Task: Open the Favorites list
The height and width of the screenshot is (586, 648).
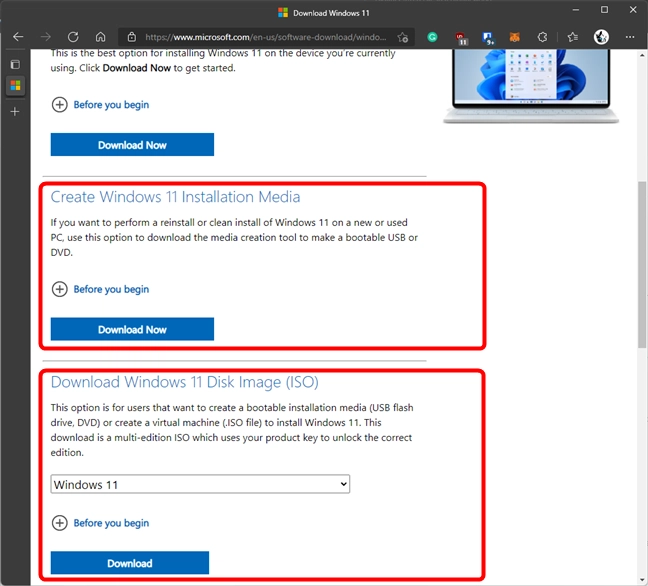Action: pos(572,37)
